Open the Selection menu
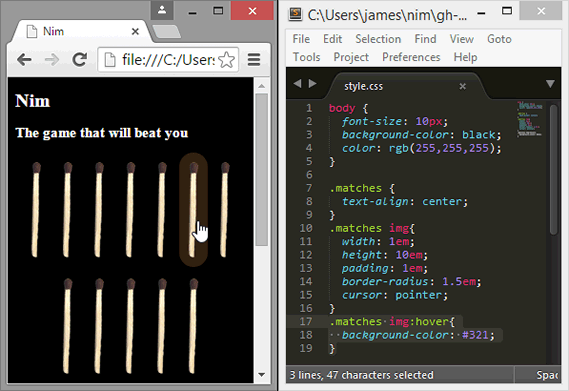The image size is (569, 391). click(378, 39)
